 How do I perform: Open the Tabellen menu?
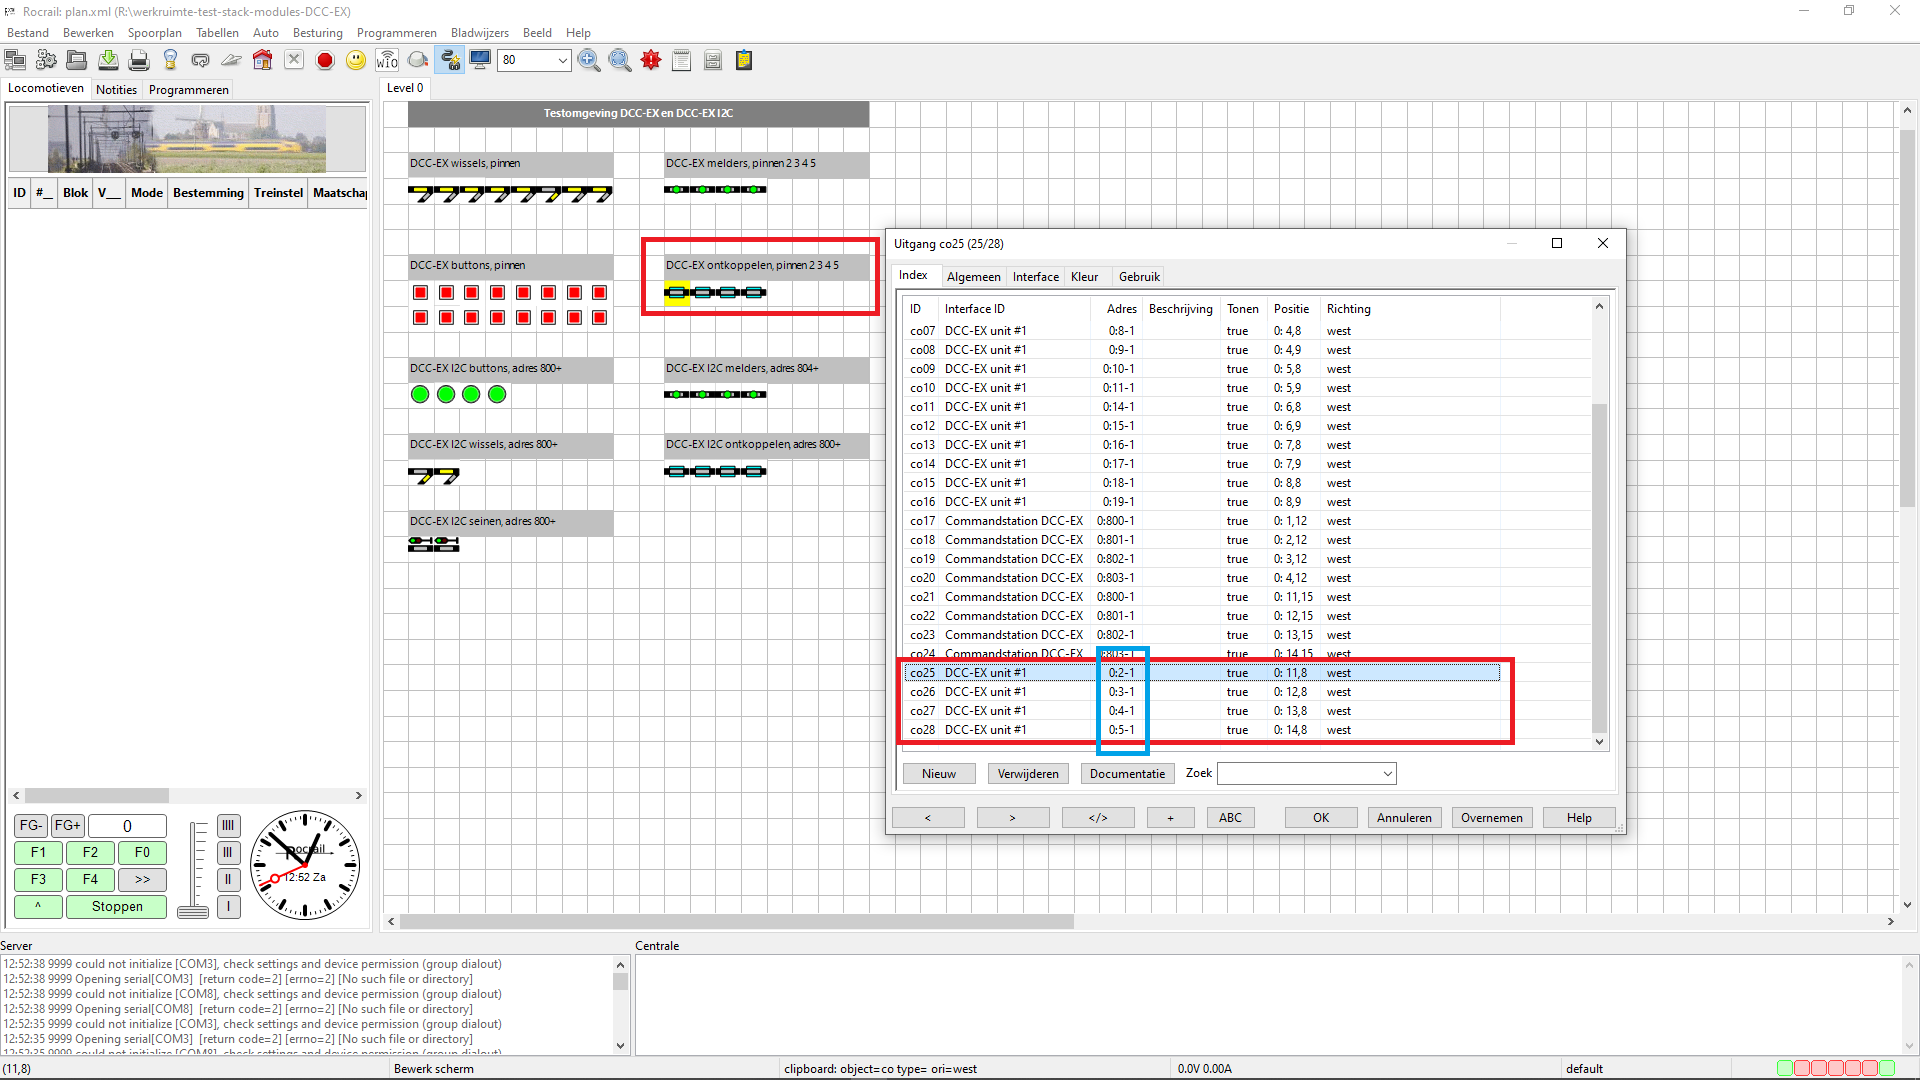coord(217,32)
